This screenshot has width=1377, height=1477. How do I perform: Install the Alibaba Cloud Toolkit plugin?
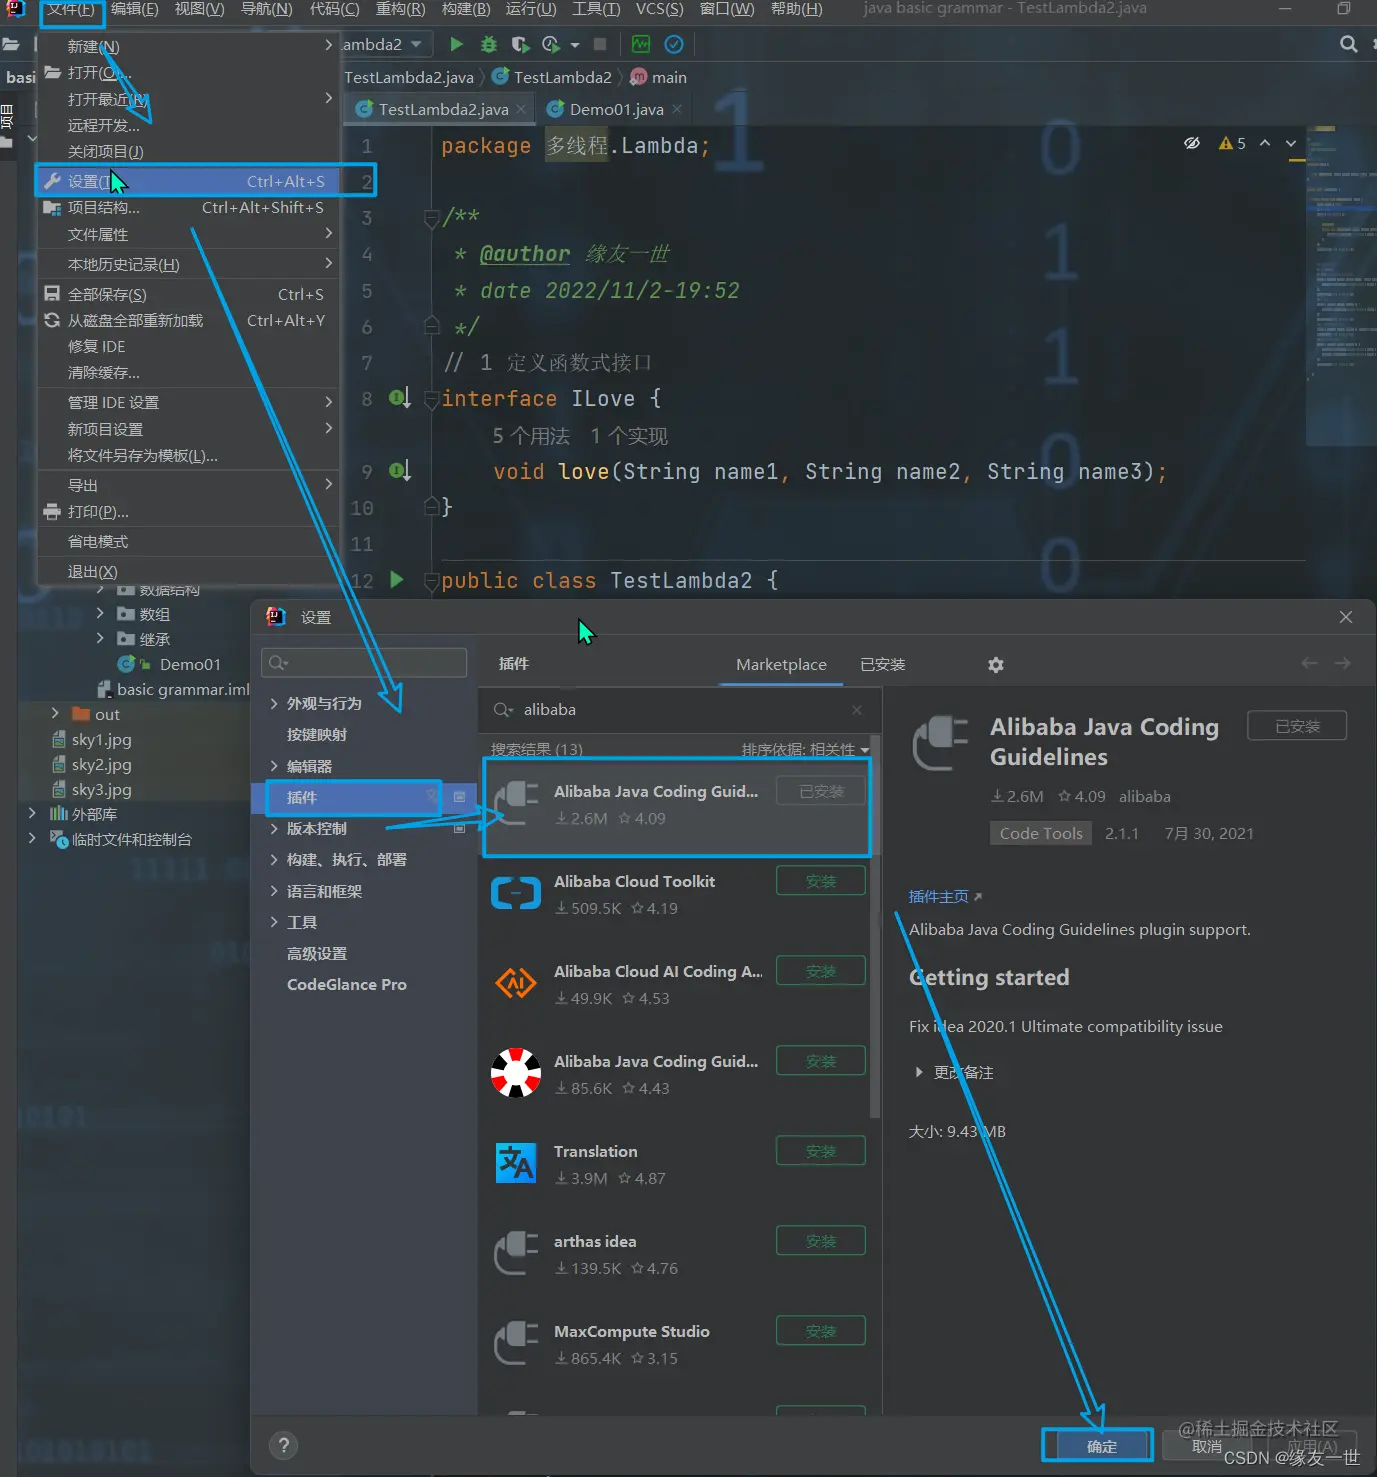821,881
